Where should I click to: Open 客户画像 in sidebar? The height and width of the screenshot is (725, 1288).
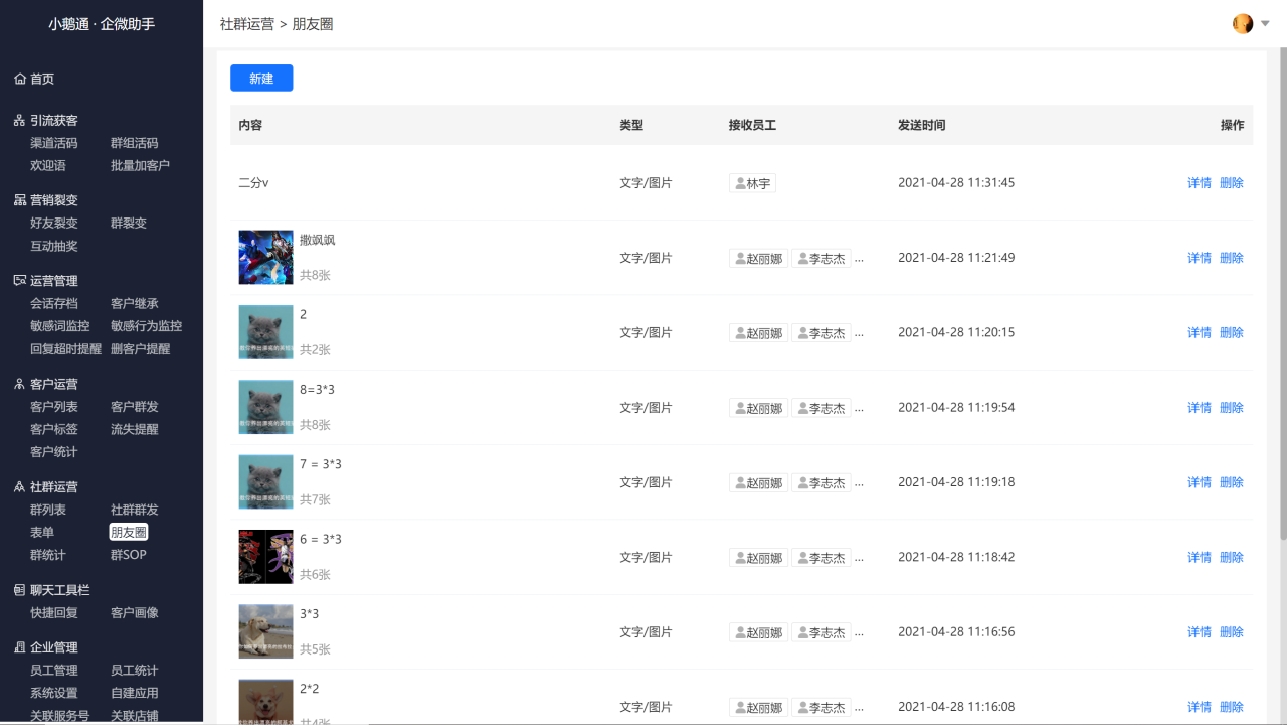135,612
